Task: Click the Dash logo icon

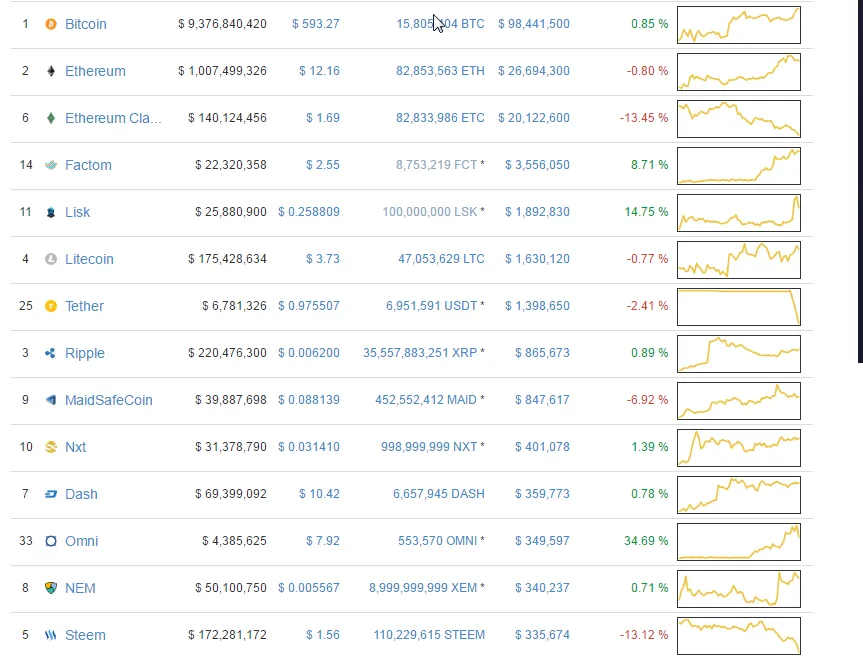Action: (x=51, y=494)
